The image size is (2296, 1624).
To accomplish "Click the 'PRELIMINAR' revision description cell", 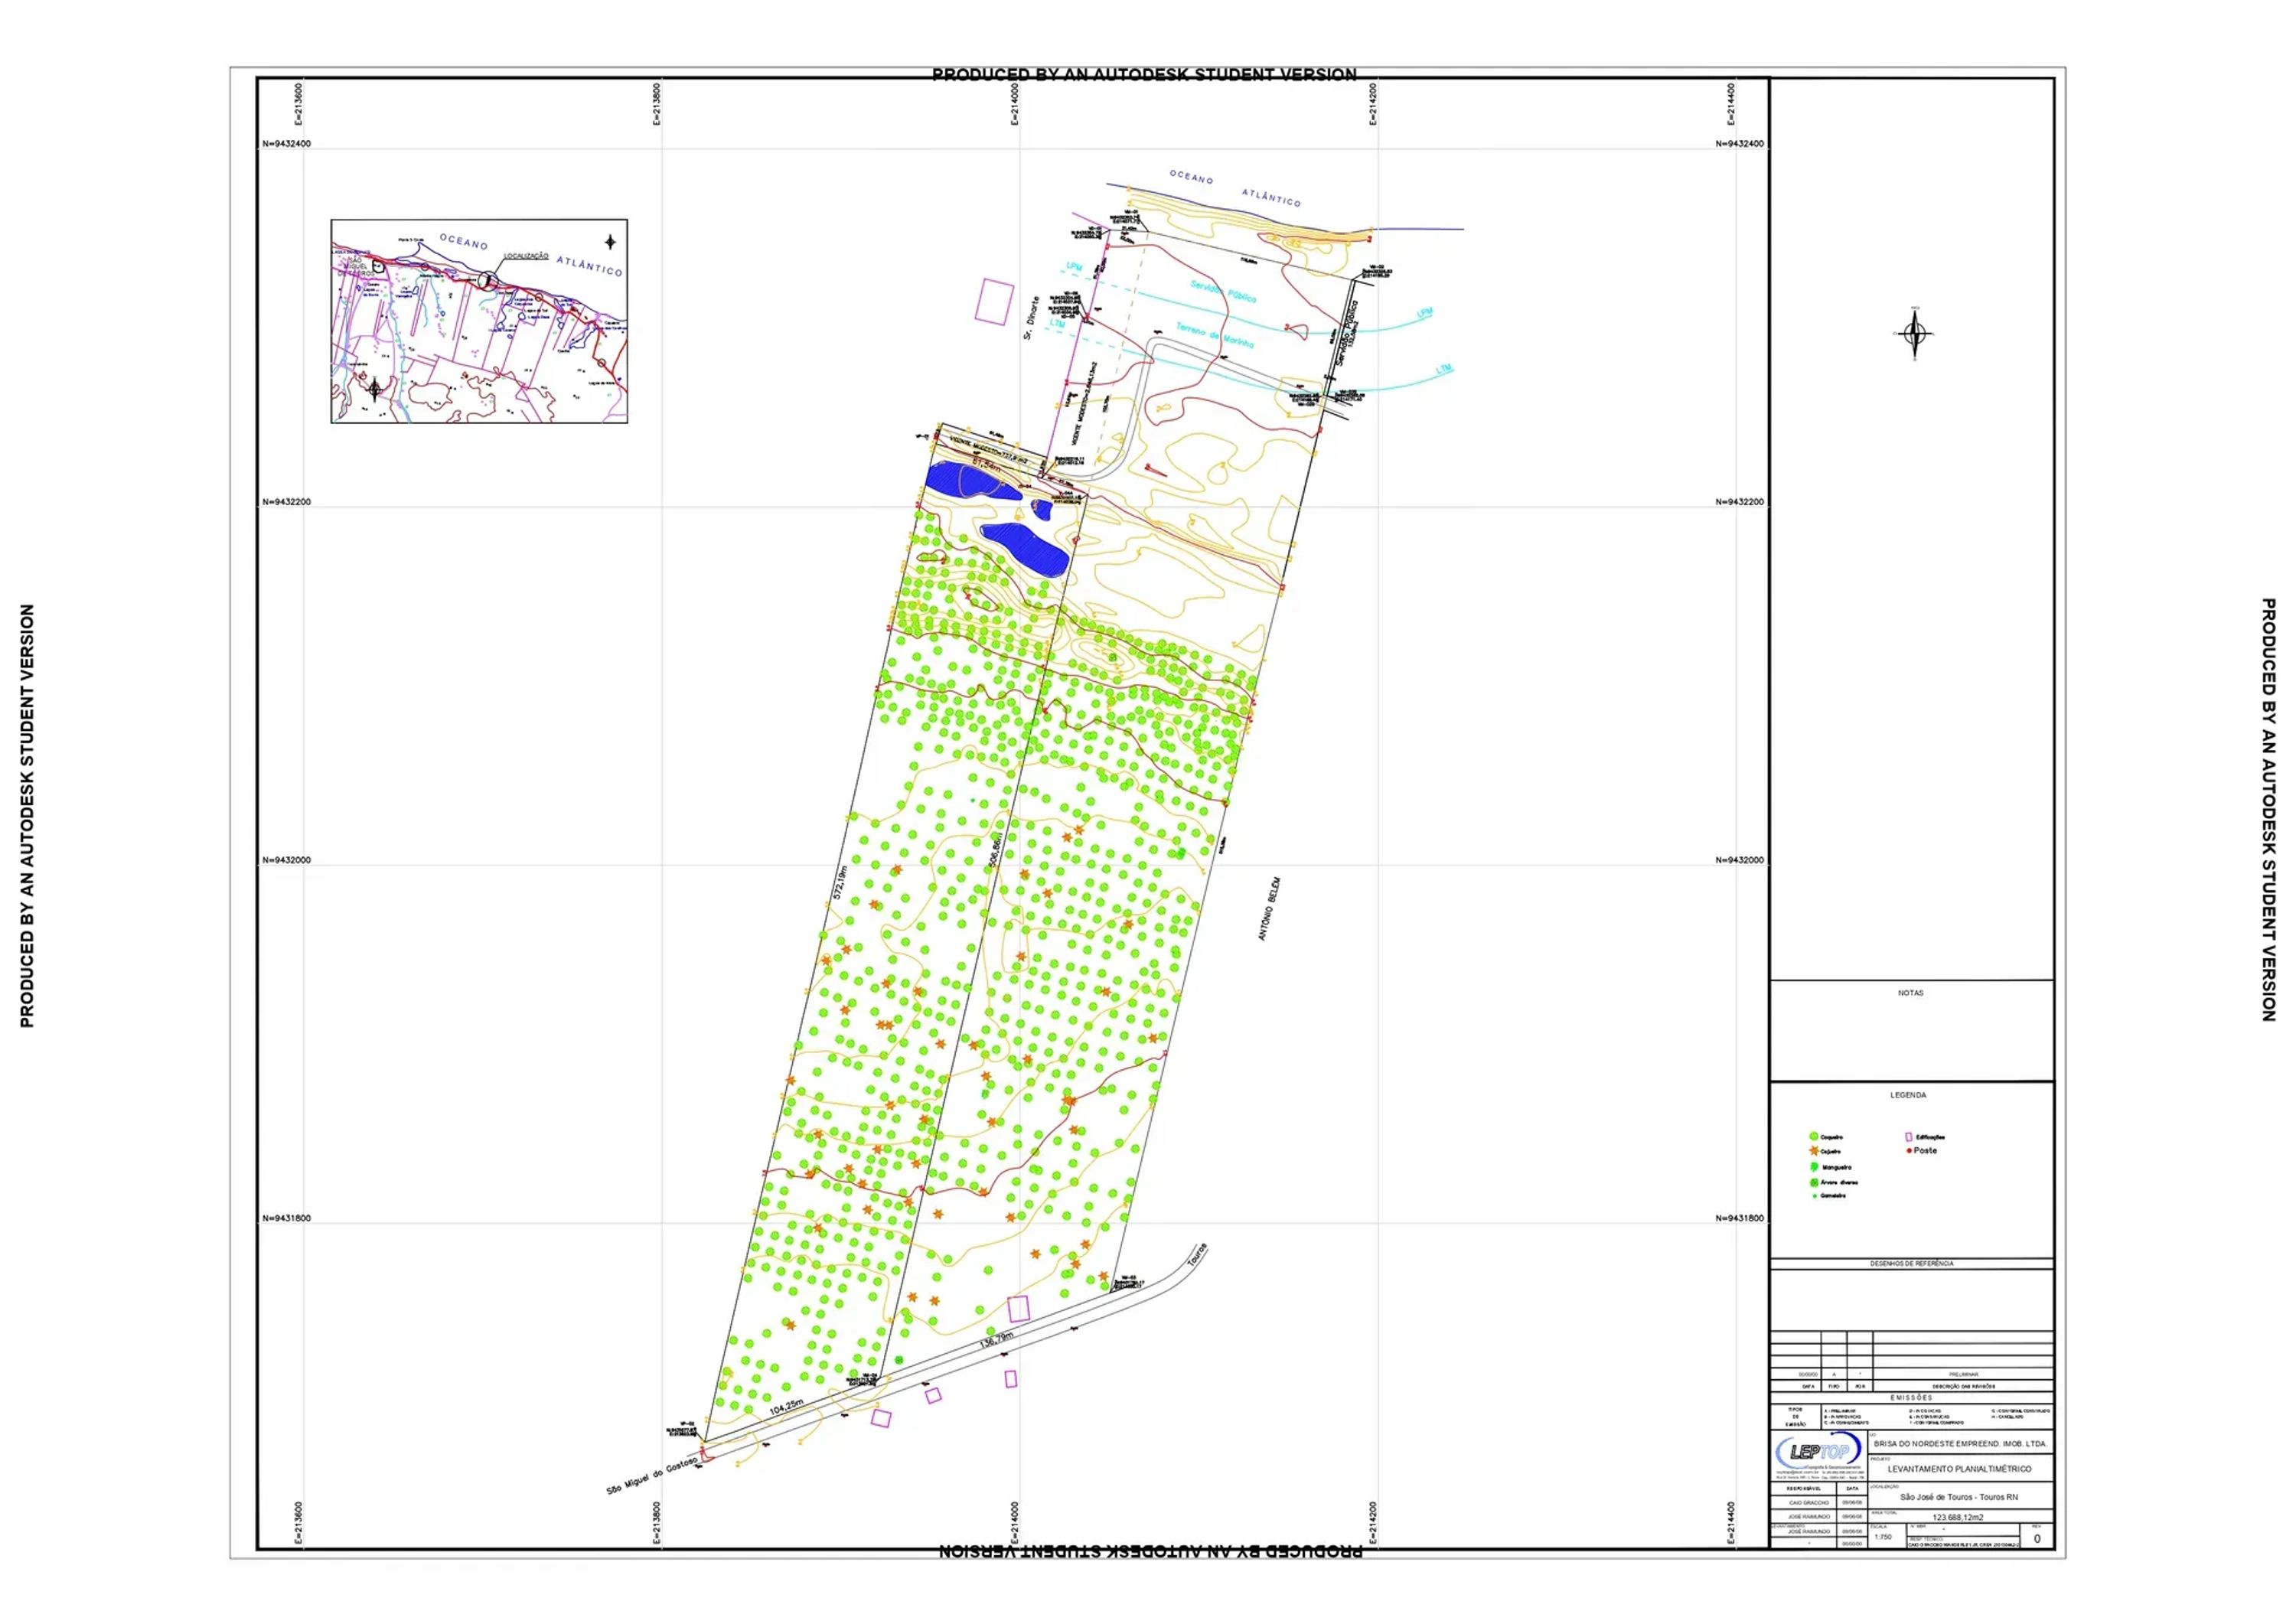I will click(1963, 1375).
